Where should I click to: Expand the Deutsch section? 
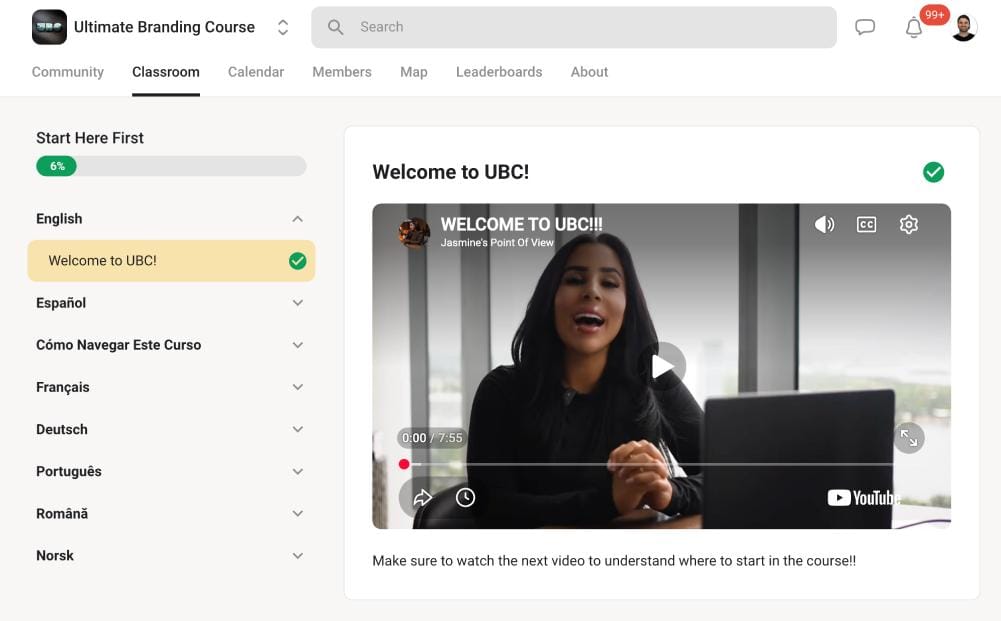tap(170, 429)
